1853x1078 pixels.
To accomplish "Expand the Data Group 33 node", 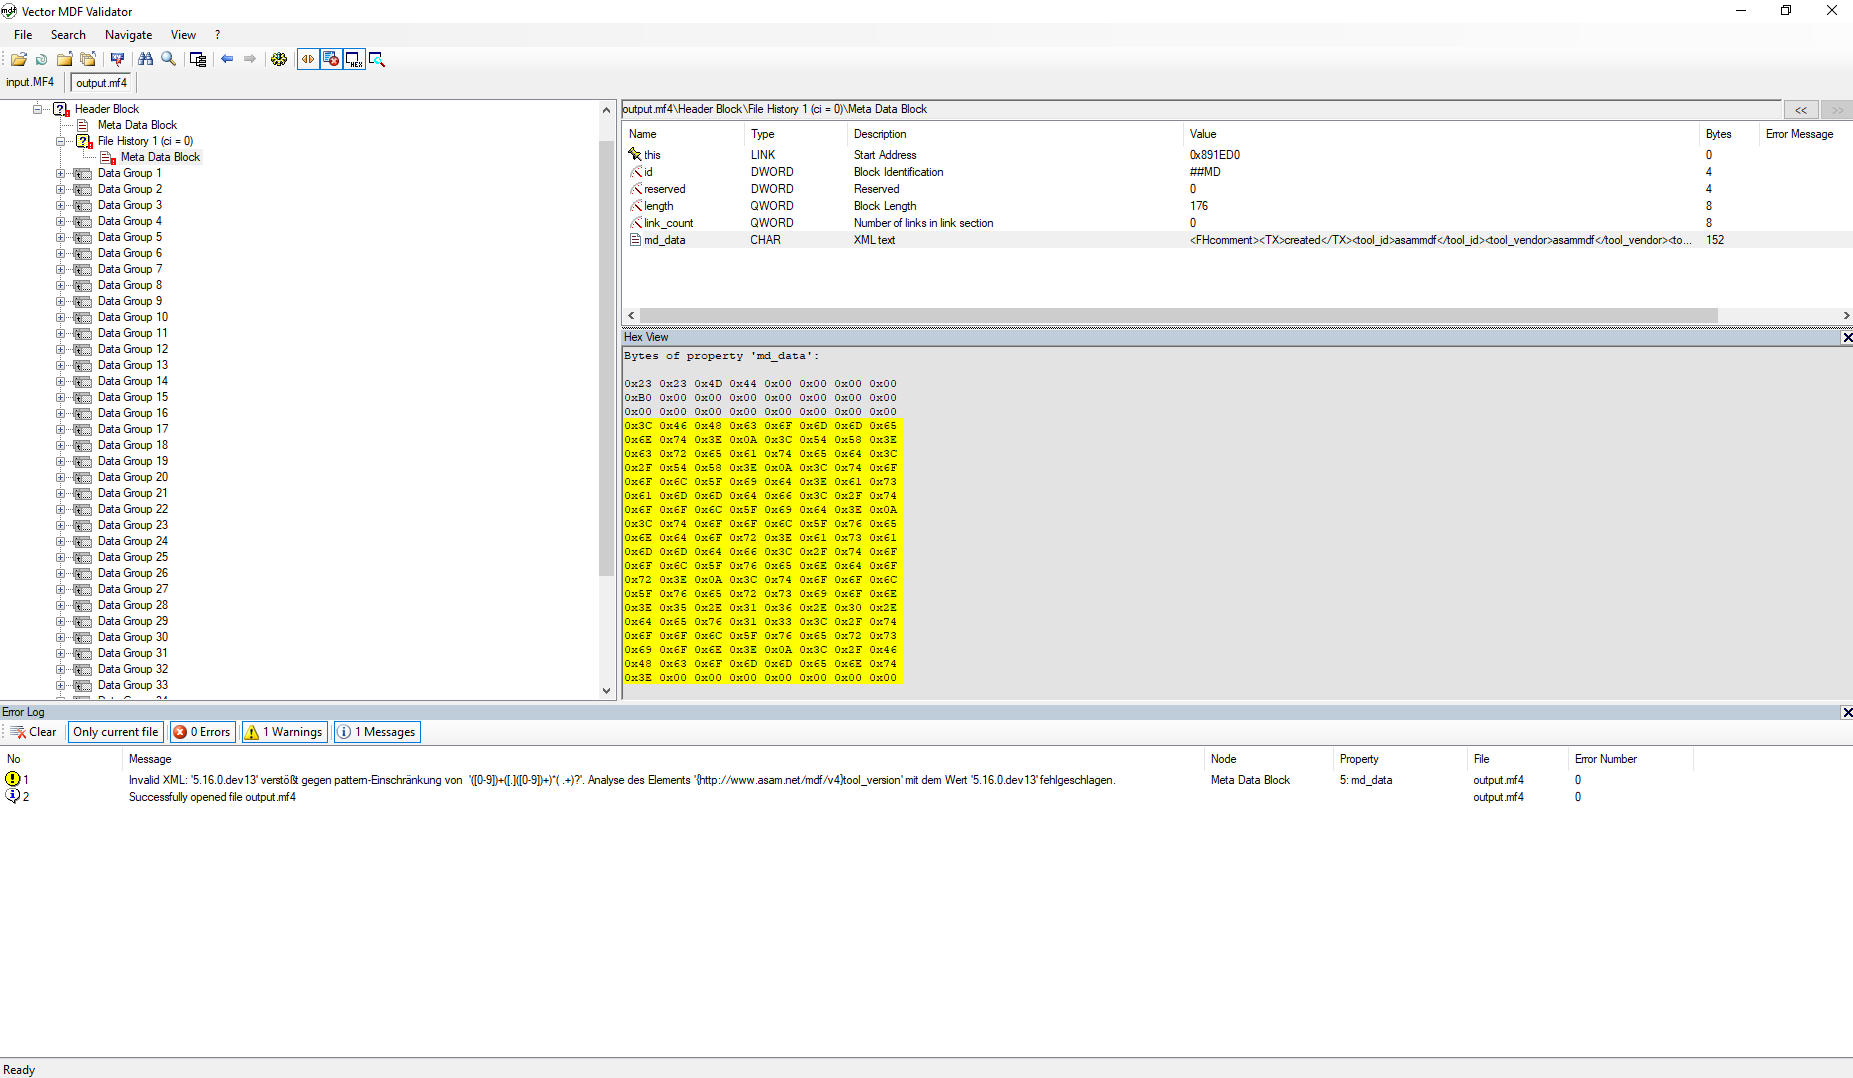I will coord(60,685).
